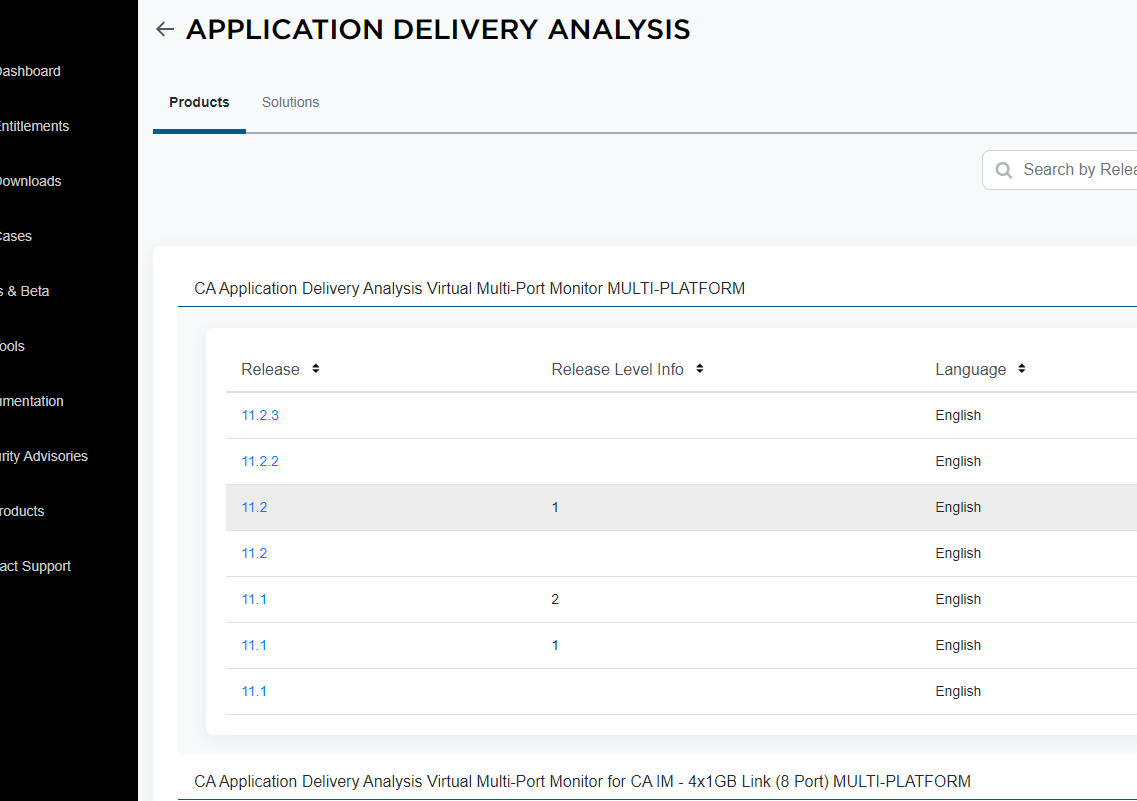1137x801 pixels.
Task: Open release 11.2.2 link
Action: [260, 461]
